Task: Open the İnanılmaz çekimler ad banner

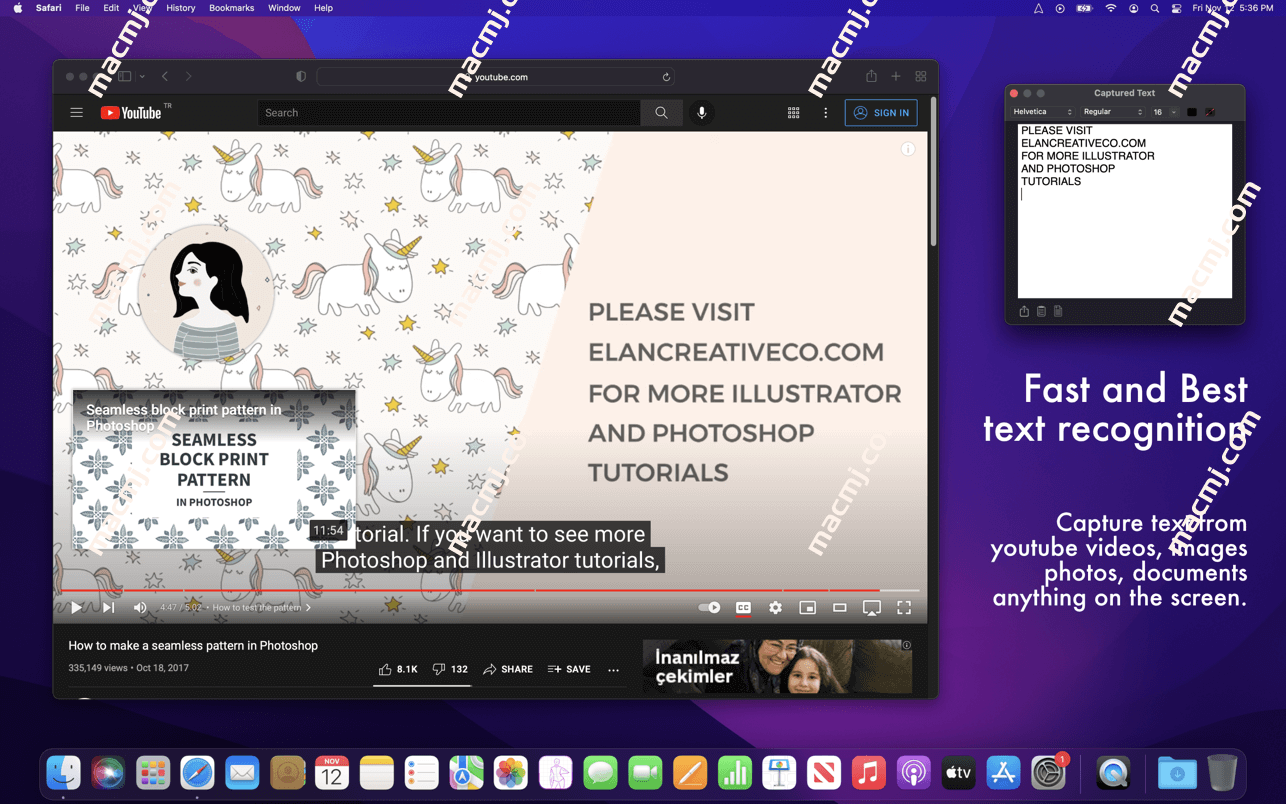Action: 777,666
